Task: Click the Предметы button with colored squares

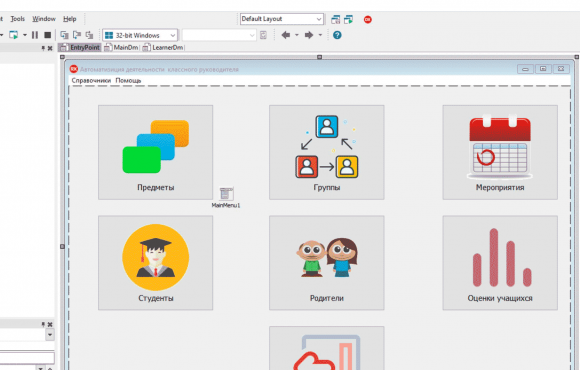Action: pyautogui.click(x=155, y=152)
